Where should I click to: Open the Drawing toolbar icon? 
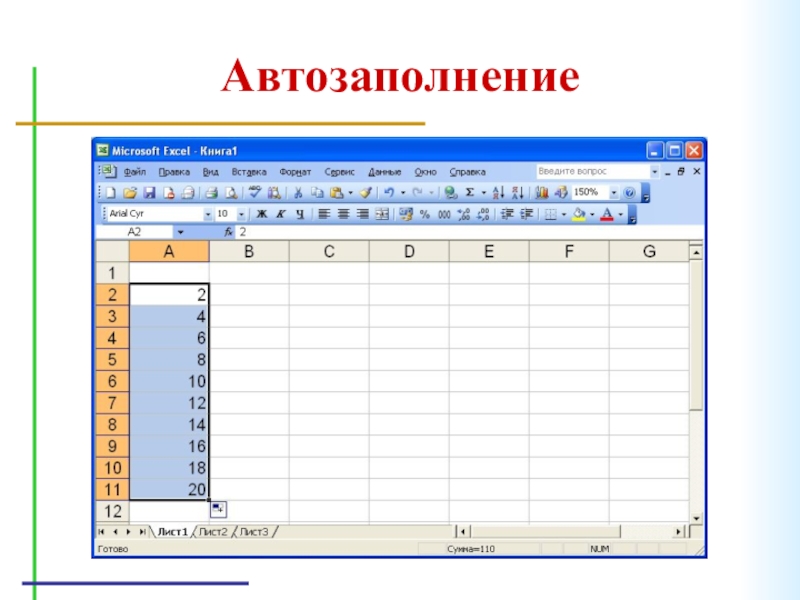pyautogui.click(x=561, y=193)
